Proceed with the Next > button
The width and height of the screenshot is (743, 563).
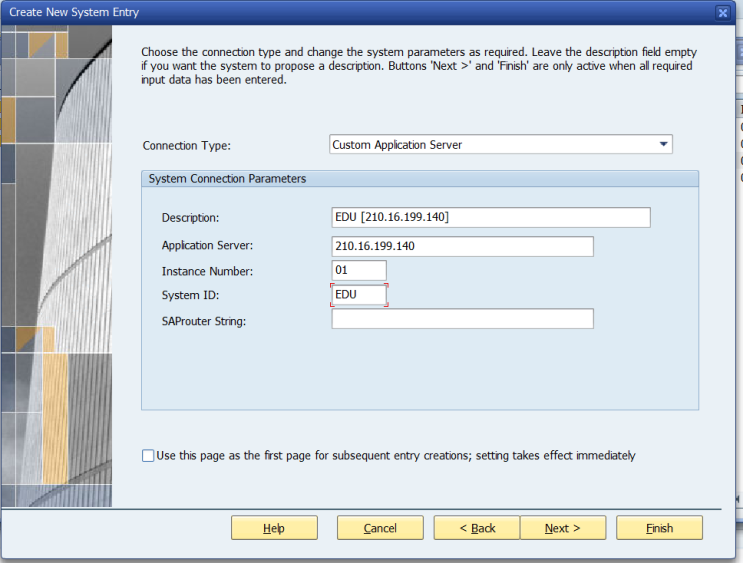pyautogui.click(x=563, y=528)
